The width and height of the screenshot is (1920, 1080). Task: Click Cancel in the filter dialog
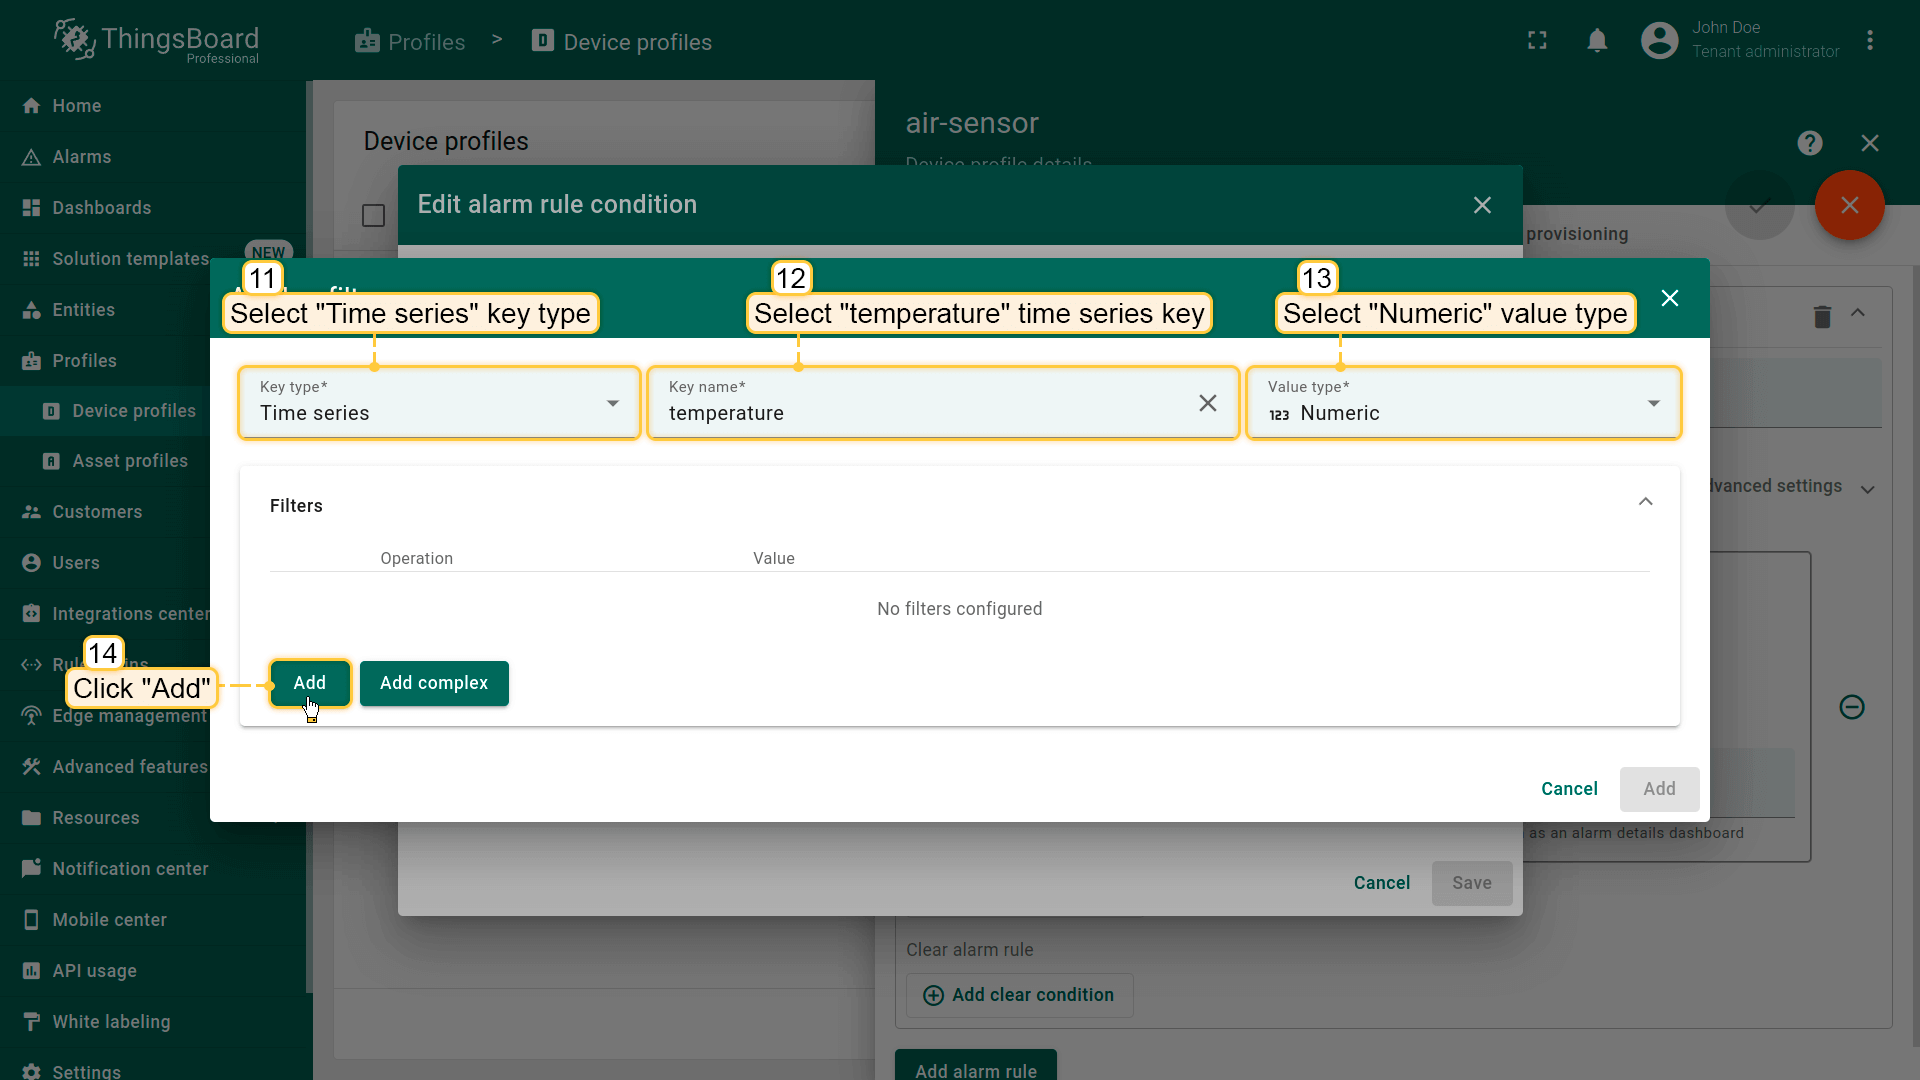(1569, 789)
